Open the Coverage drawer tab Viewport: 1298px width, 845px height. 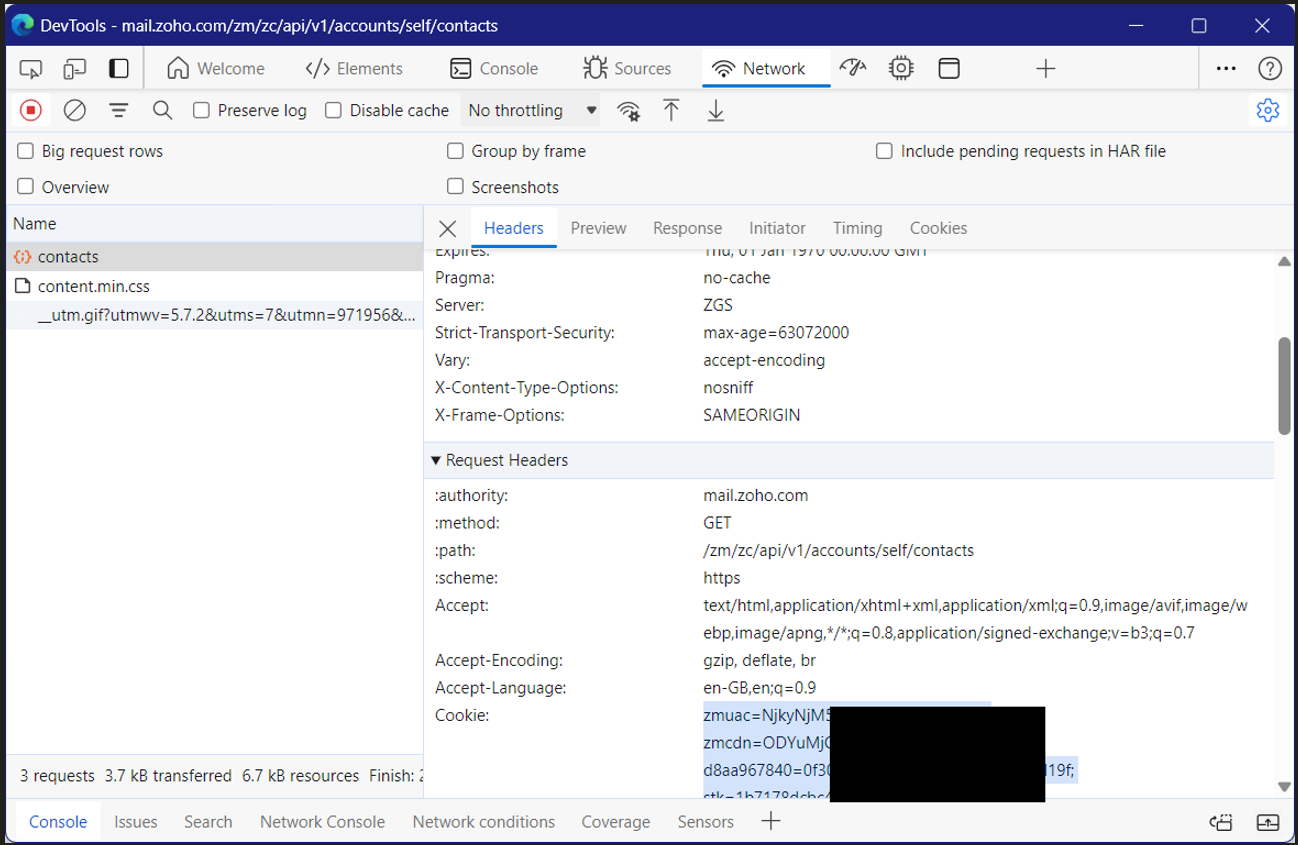coord(616,822)
